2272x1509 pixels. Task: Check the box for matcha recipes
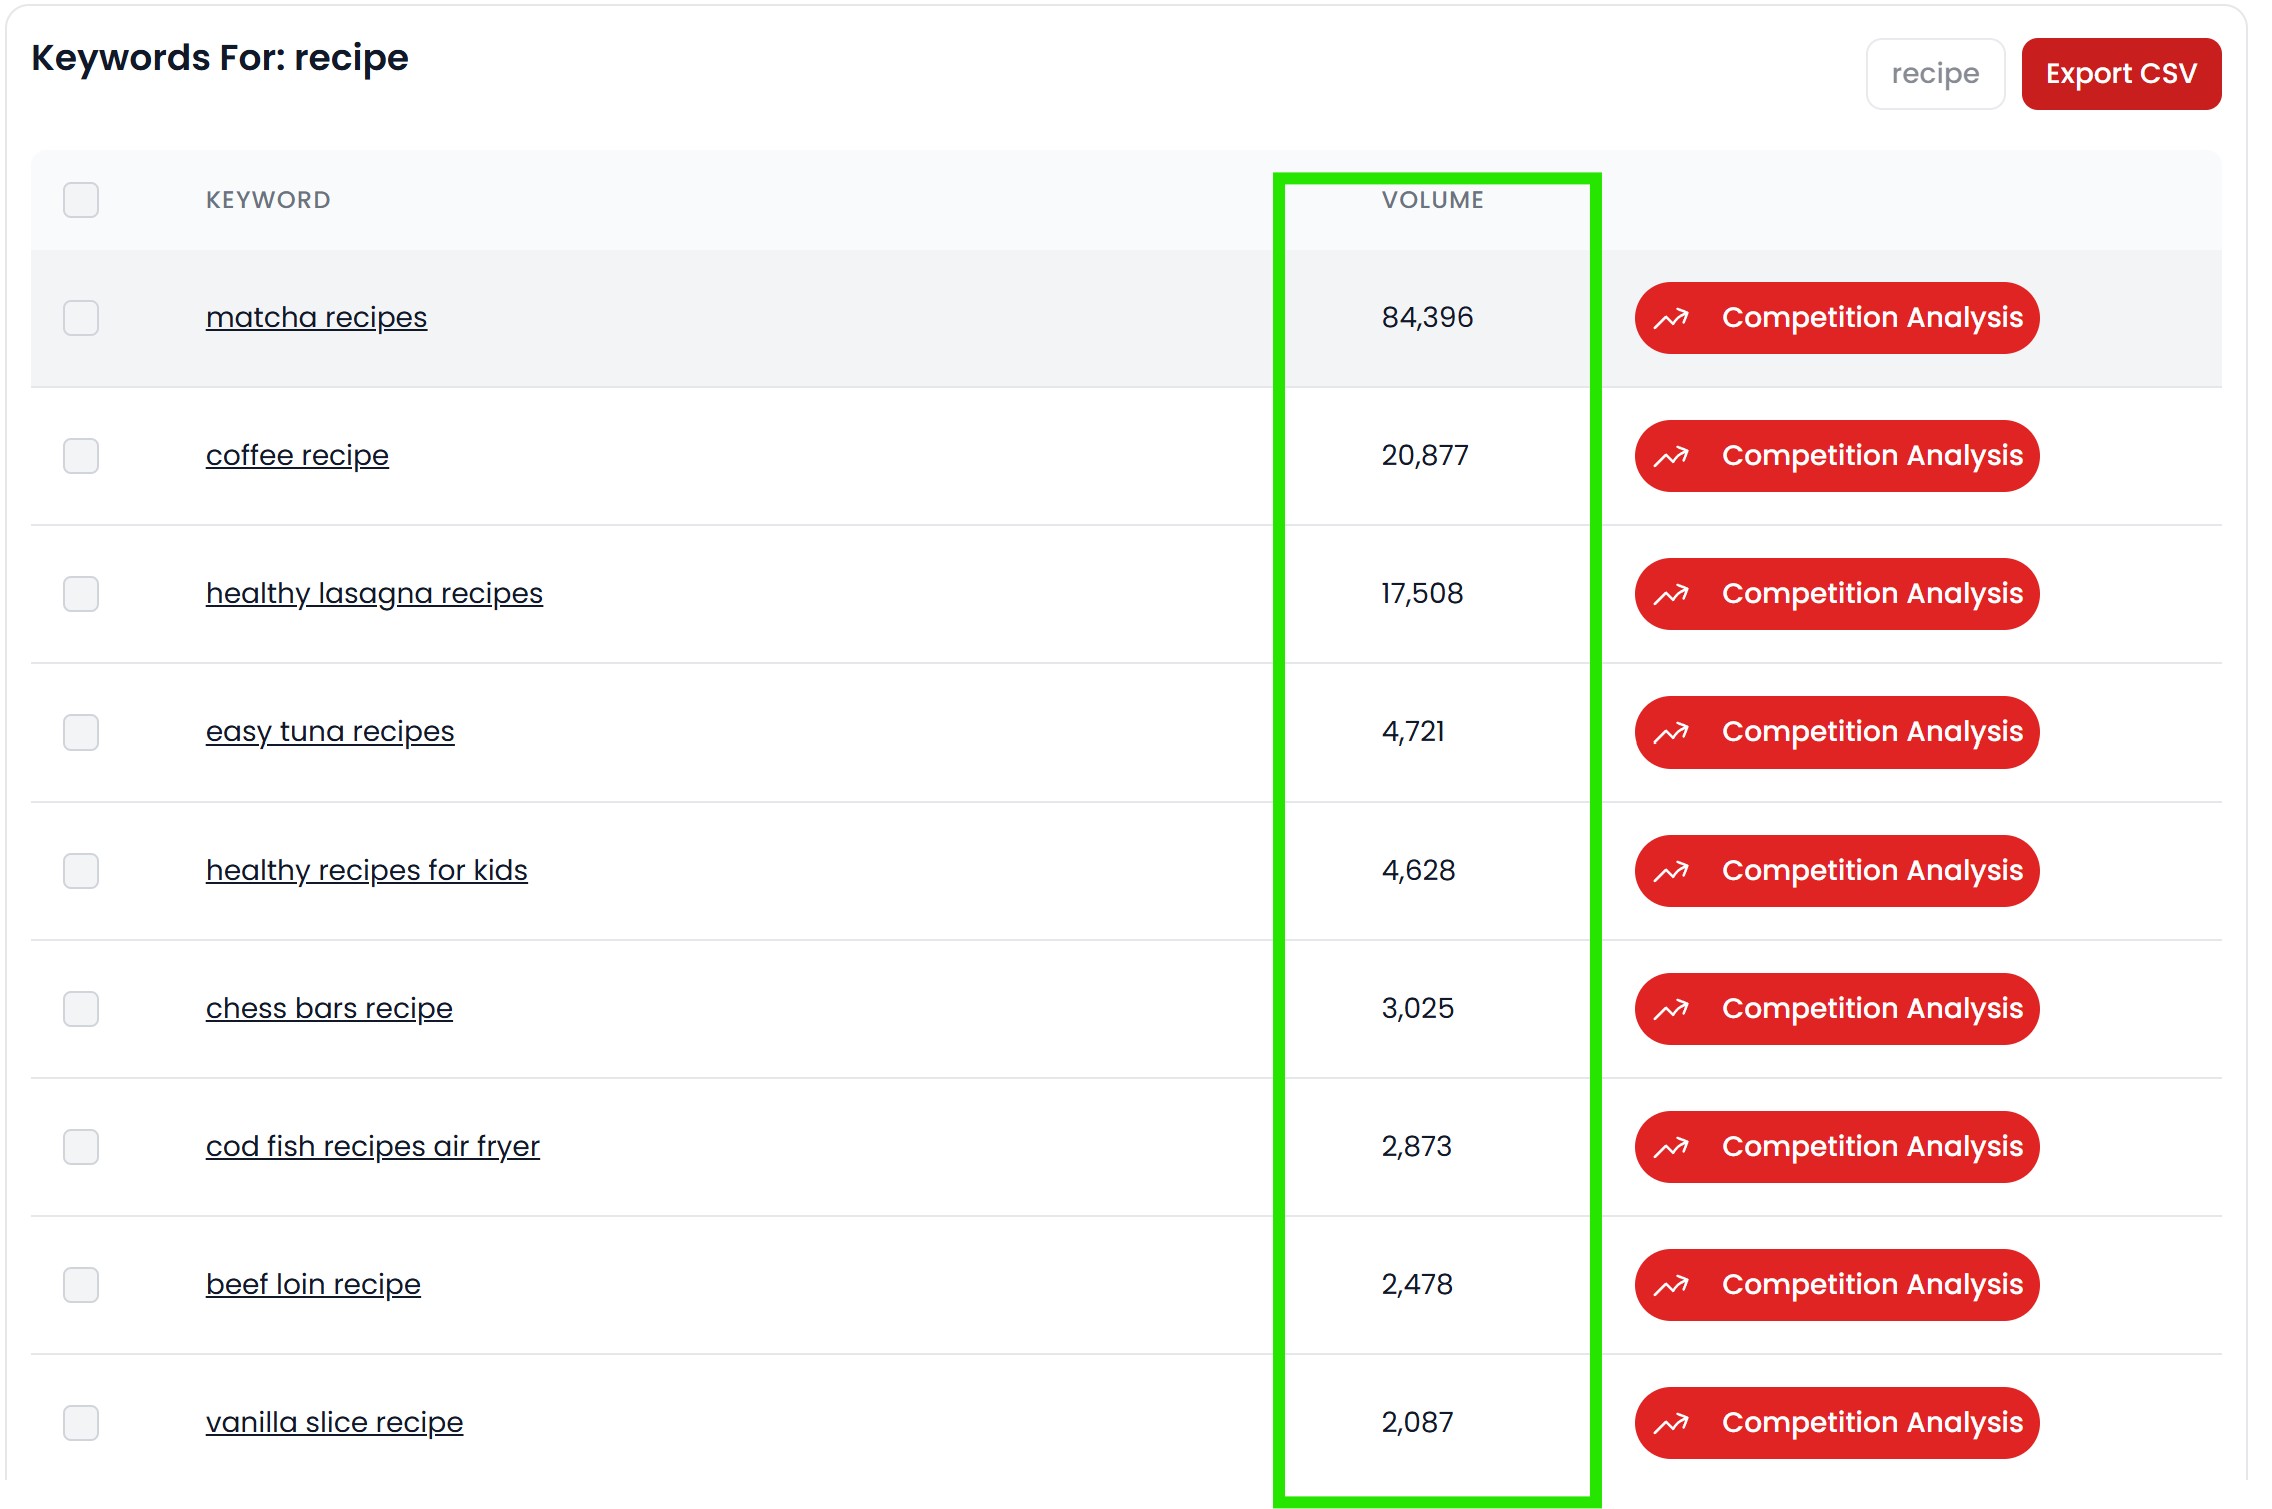click(81, 318)
